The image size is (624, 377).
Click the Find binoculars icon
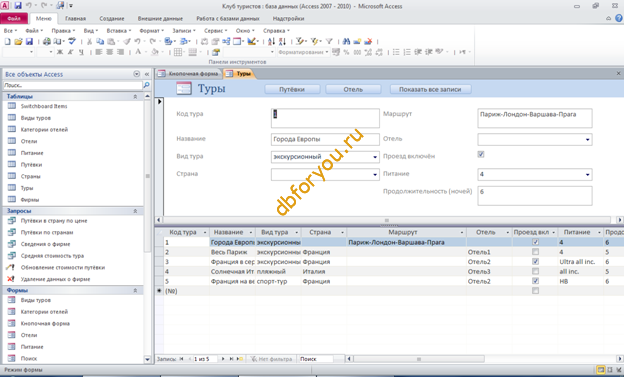346,41
